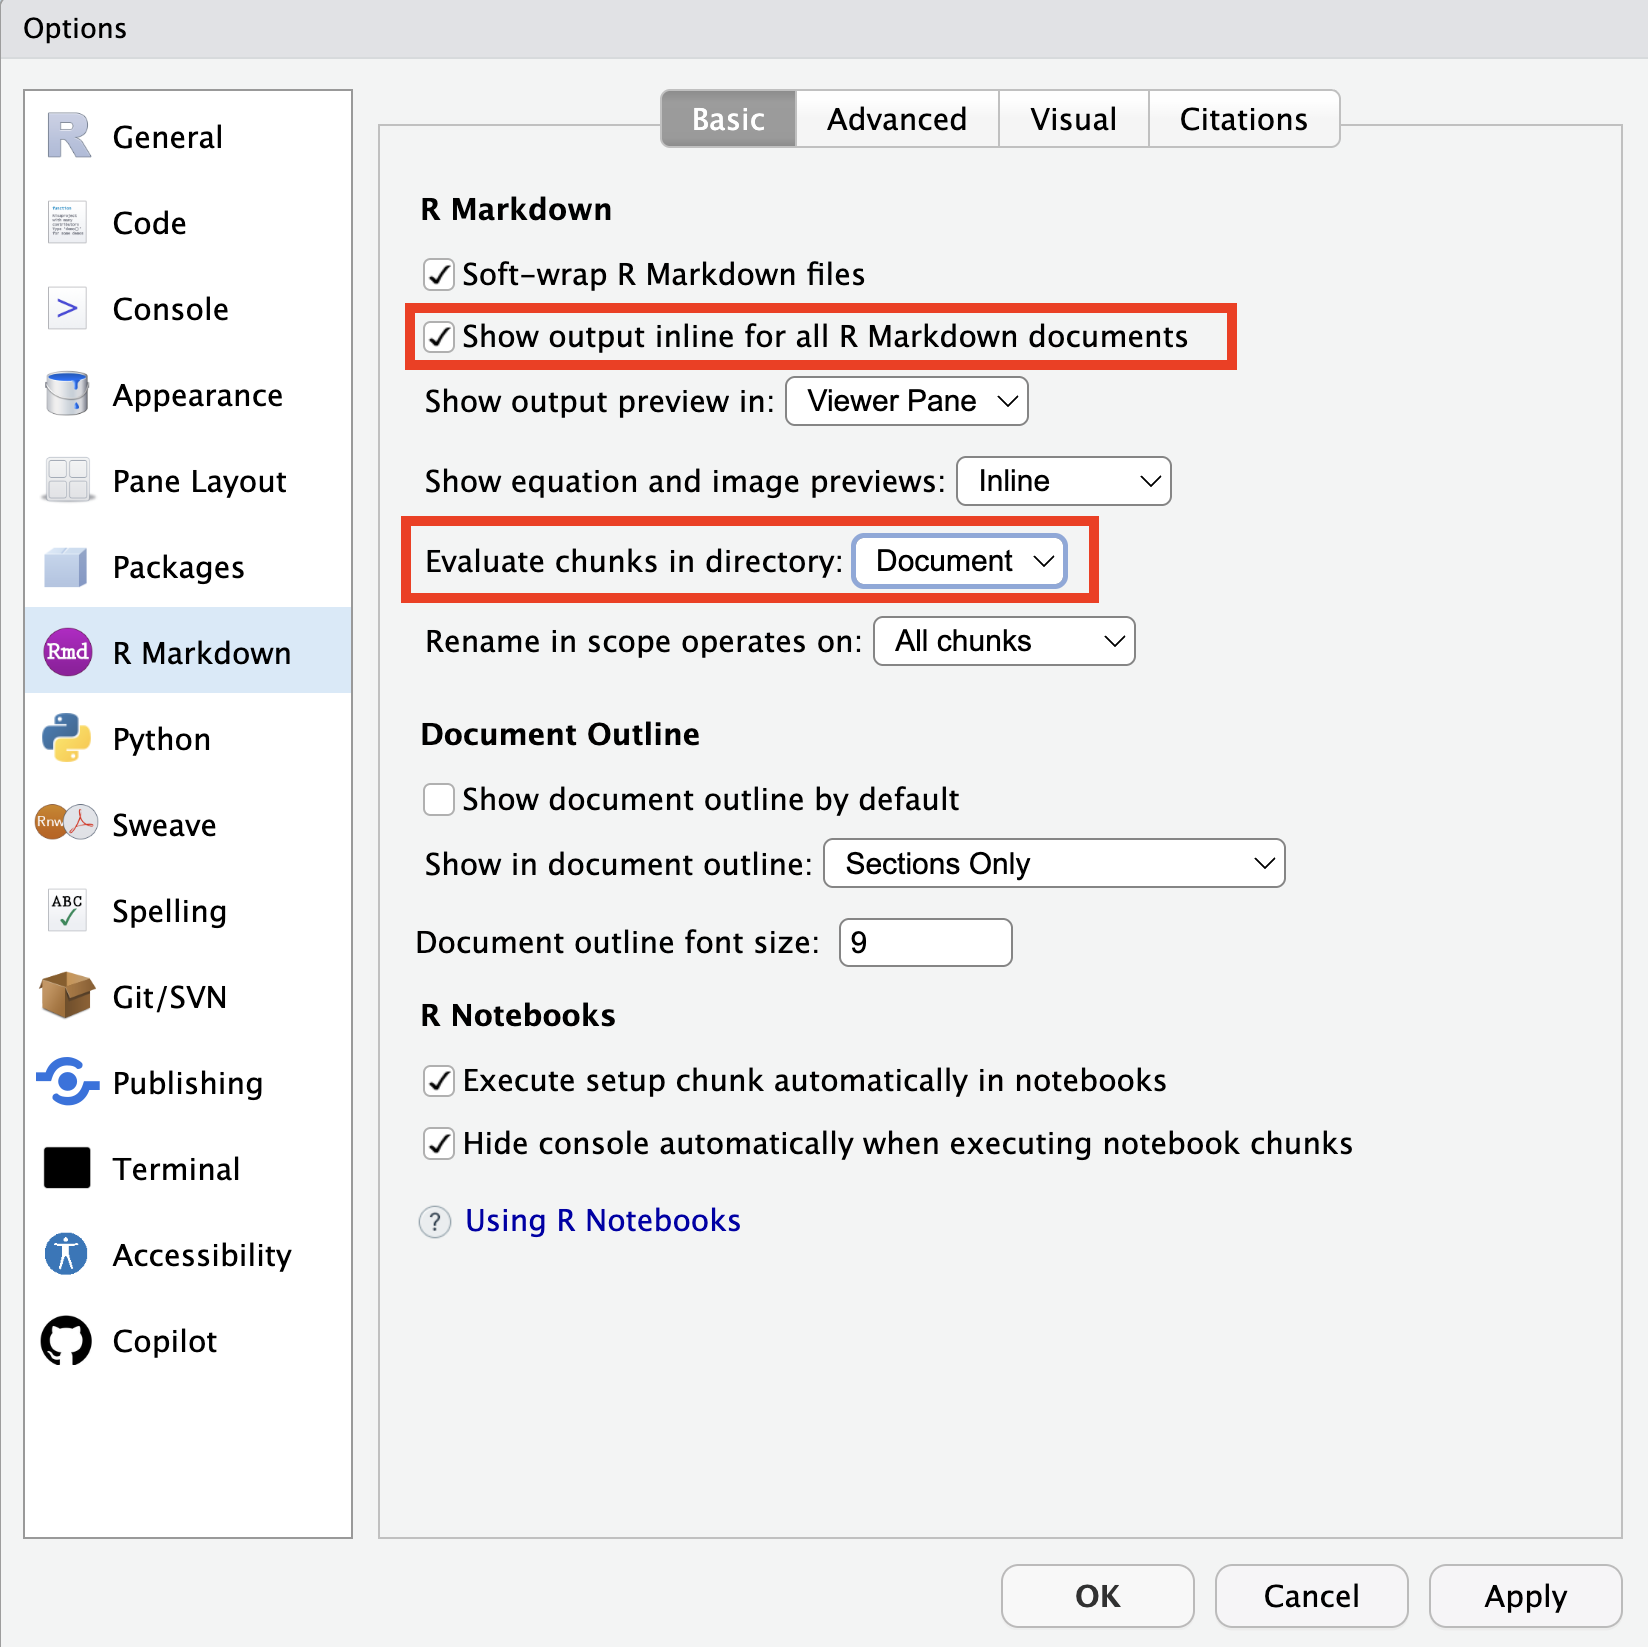Open the Citations tab
Screen dimensions: 1648x1647
click(1243, 118)
